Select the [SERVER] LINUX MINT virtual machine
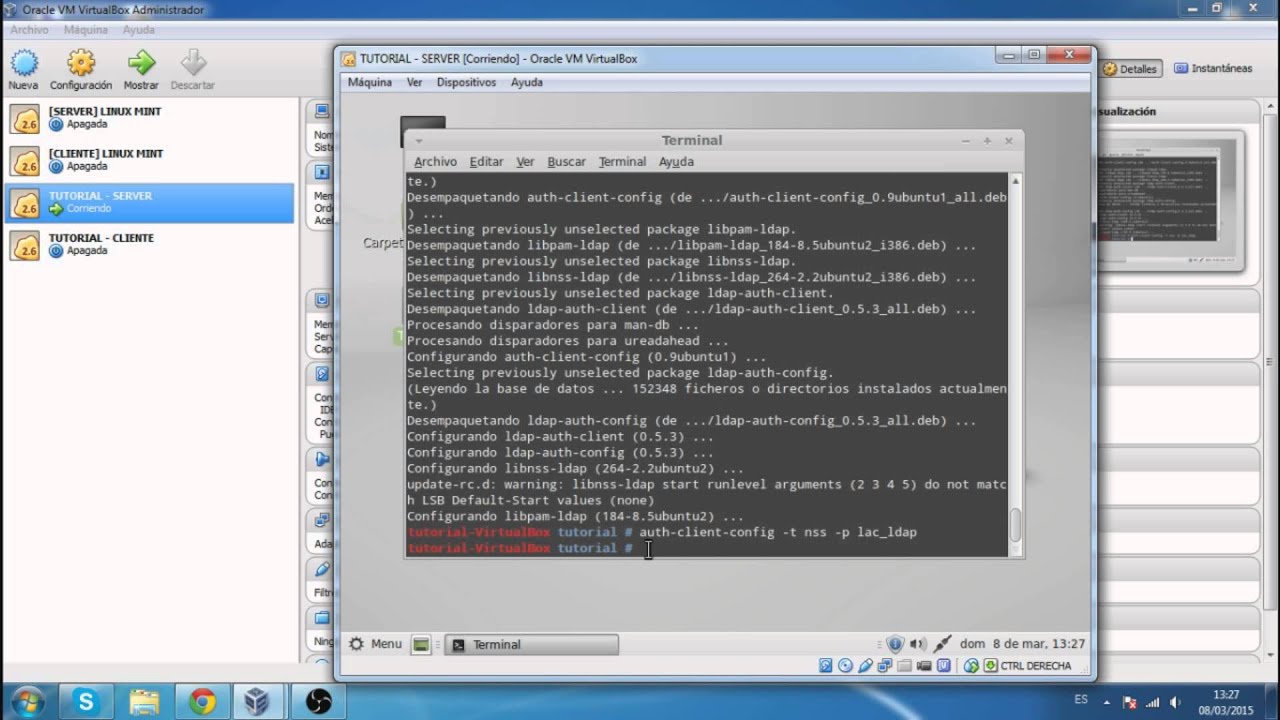 [x=149, y=118]
